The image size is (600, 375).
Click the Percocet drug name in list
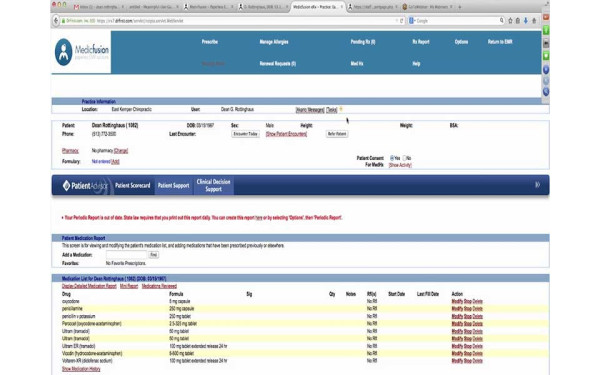(91, 324)
